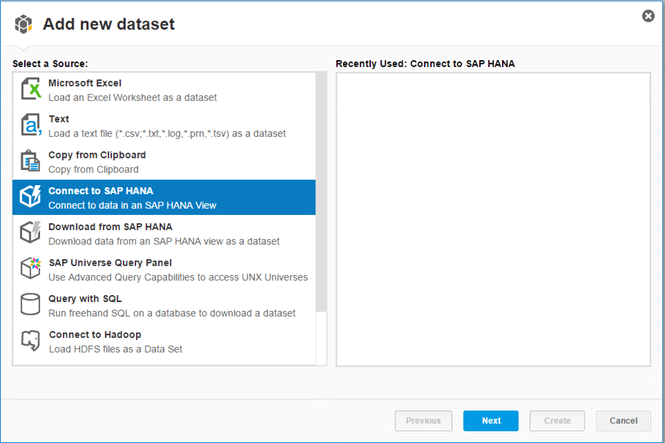Click the Cancel button

click(x=623, y=421)
